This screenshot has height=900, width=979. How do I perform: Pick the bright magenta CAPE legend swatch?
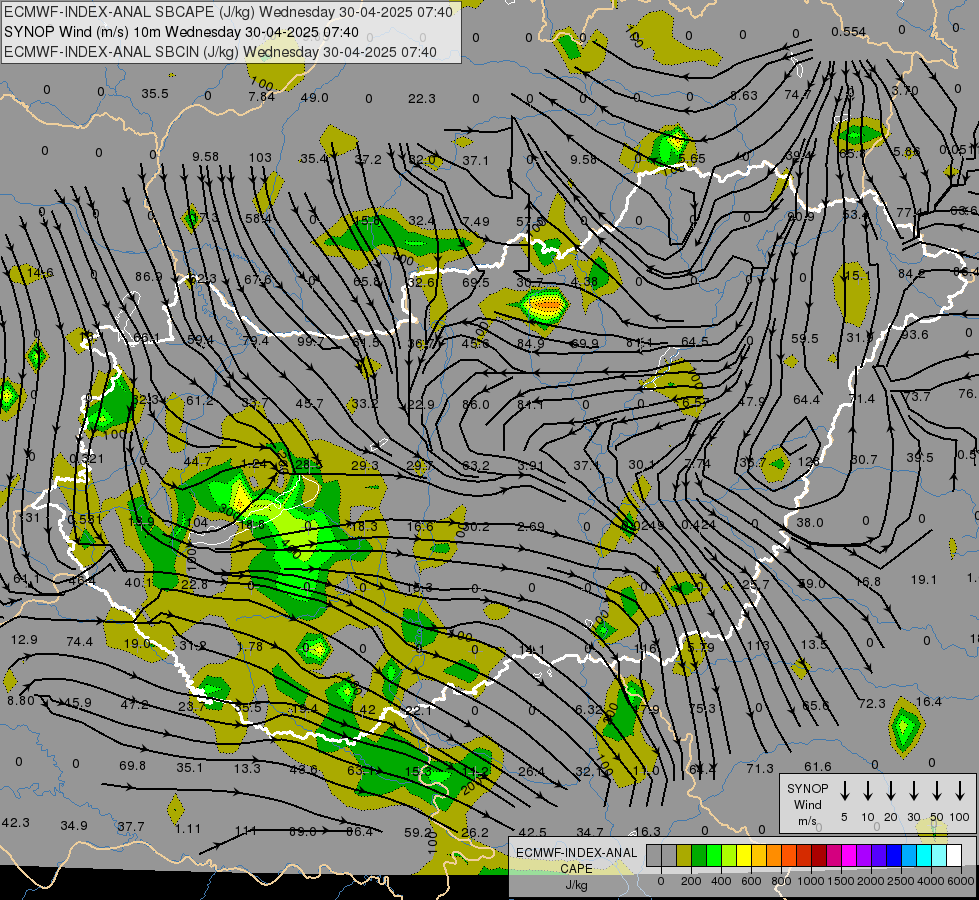[x=849, y=856]
